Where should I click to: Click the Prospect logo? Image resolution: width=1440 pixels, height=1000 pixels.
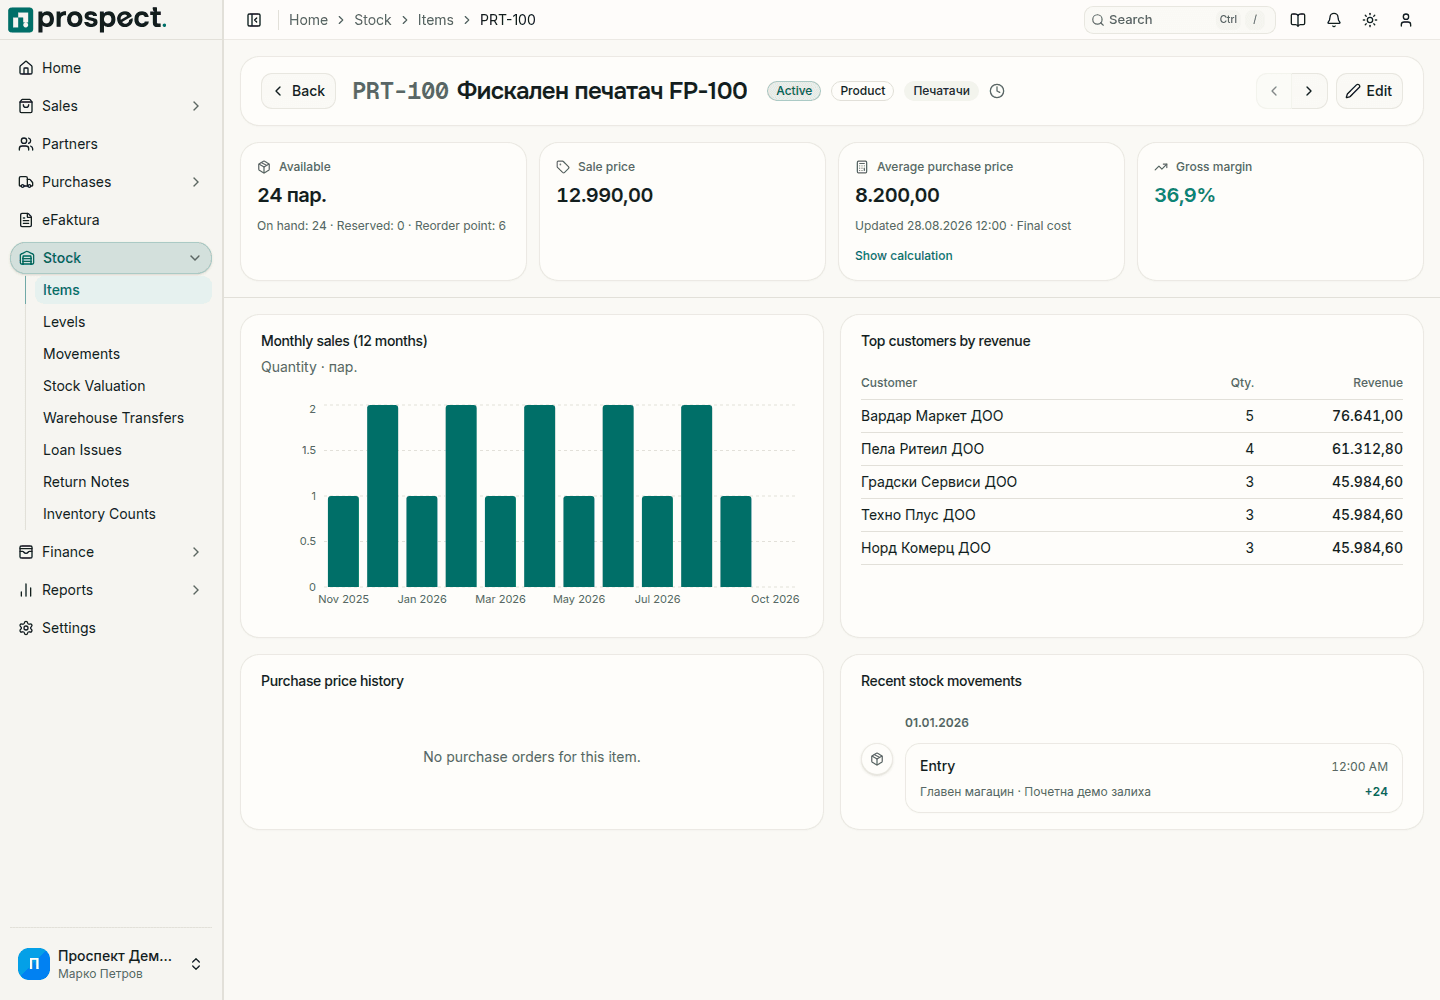click(x=88, y=19)
